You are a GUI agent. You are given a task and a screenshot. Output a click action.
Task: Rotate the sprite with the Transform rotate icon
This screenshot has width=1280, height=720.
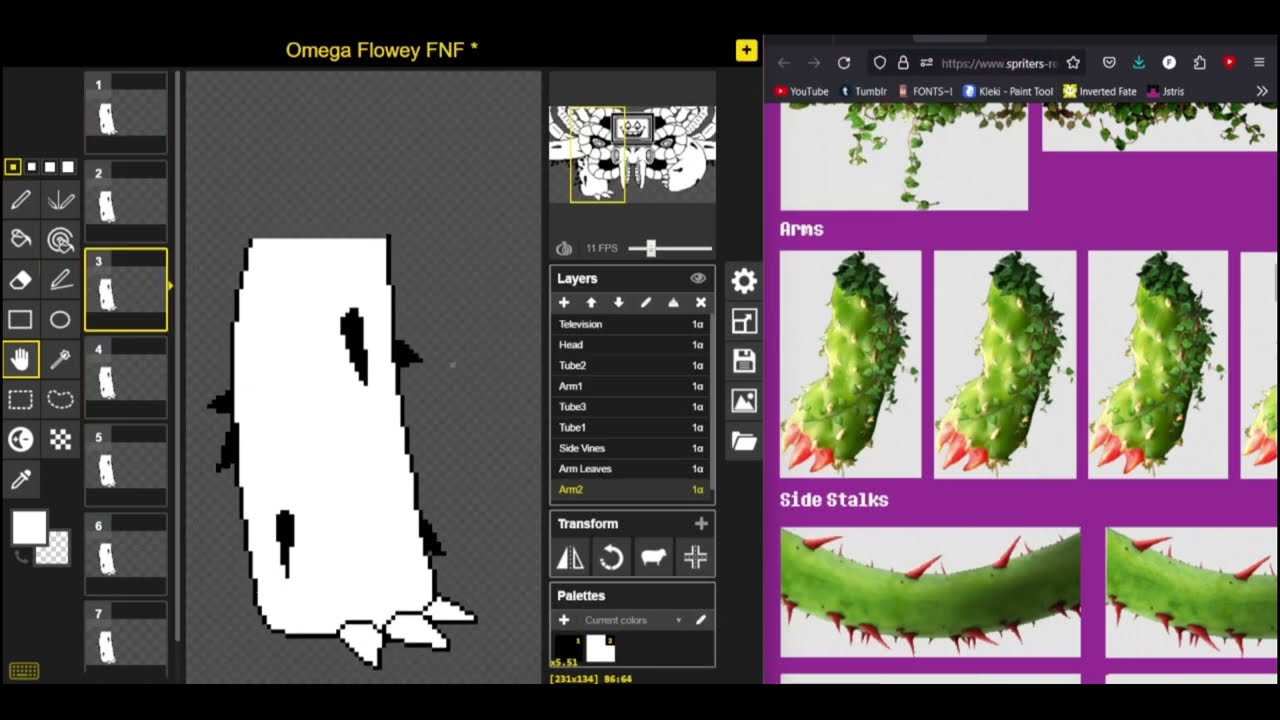tap(612, 558)
